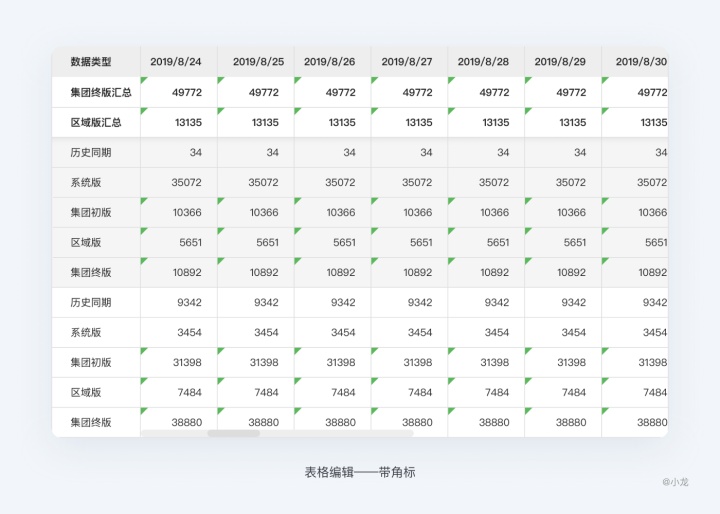Screen dimensions: 720x514
Task: Edit the 49772 cell under 2019/8/24
Action: tap(179, 92)
